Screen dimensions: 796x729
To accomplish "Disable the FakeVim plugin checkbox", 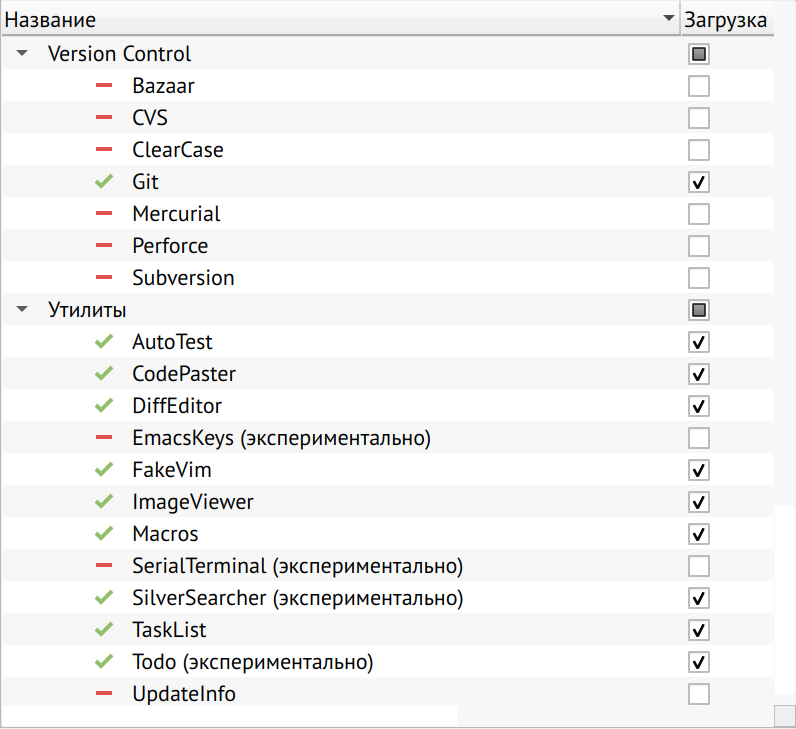I will pyautogui.click(x=699, y=470).
